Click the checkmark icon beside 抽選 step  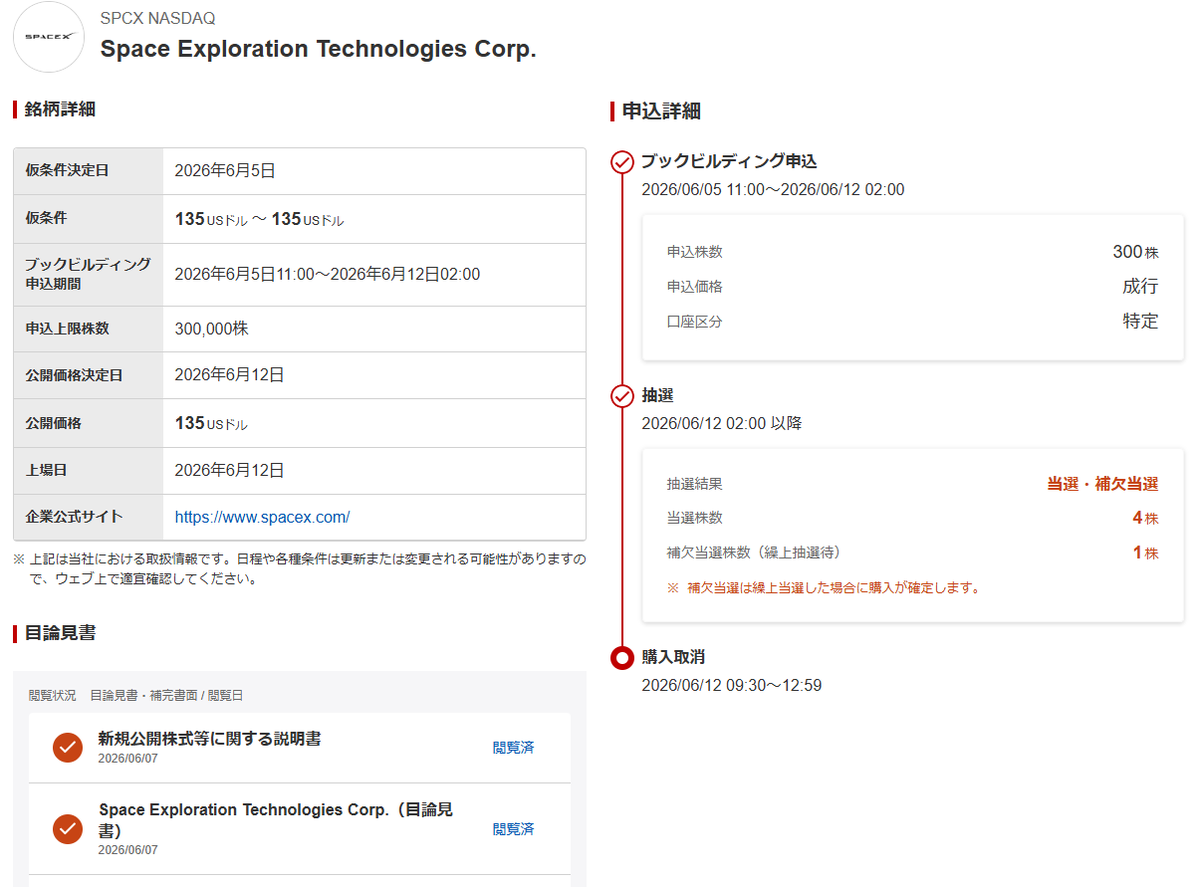pos(622,396)
